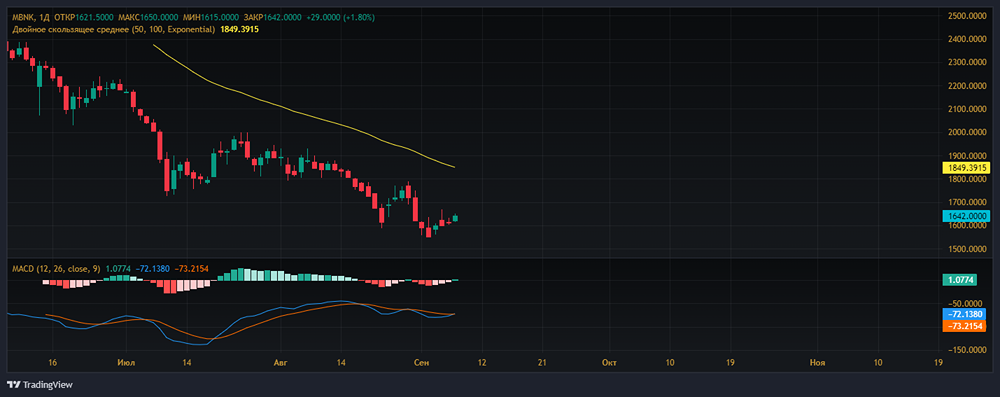Image resolution: width=1000 pixels, height=397 pixels.
Task: Select the Двойное скользящее среднее indicator legend
Action: pyautogui.click(x=114, y=29)
